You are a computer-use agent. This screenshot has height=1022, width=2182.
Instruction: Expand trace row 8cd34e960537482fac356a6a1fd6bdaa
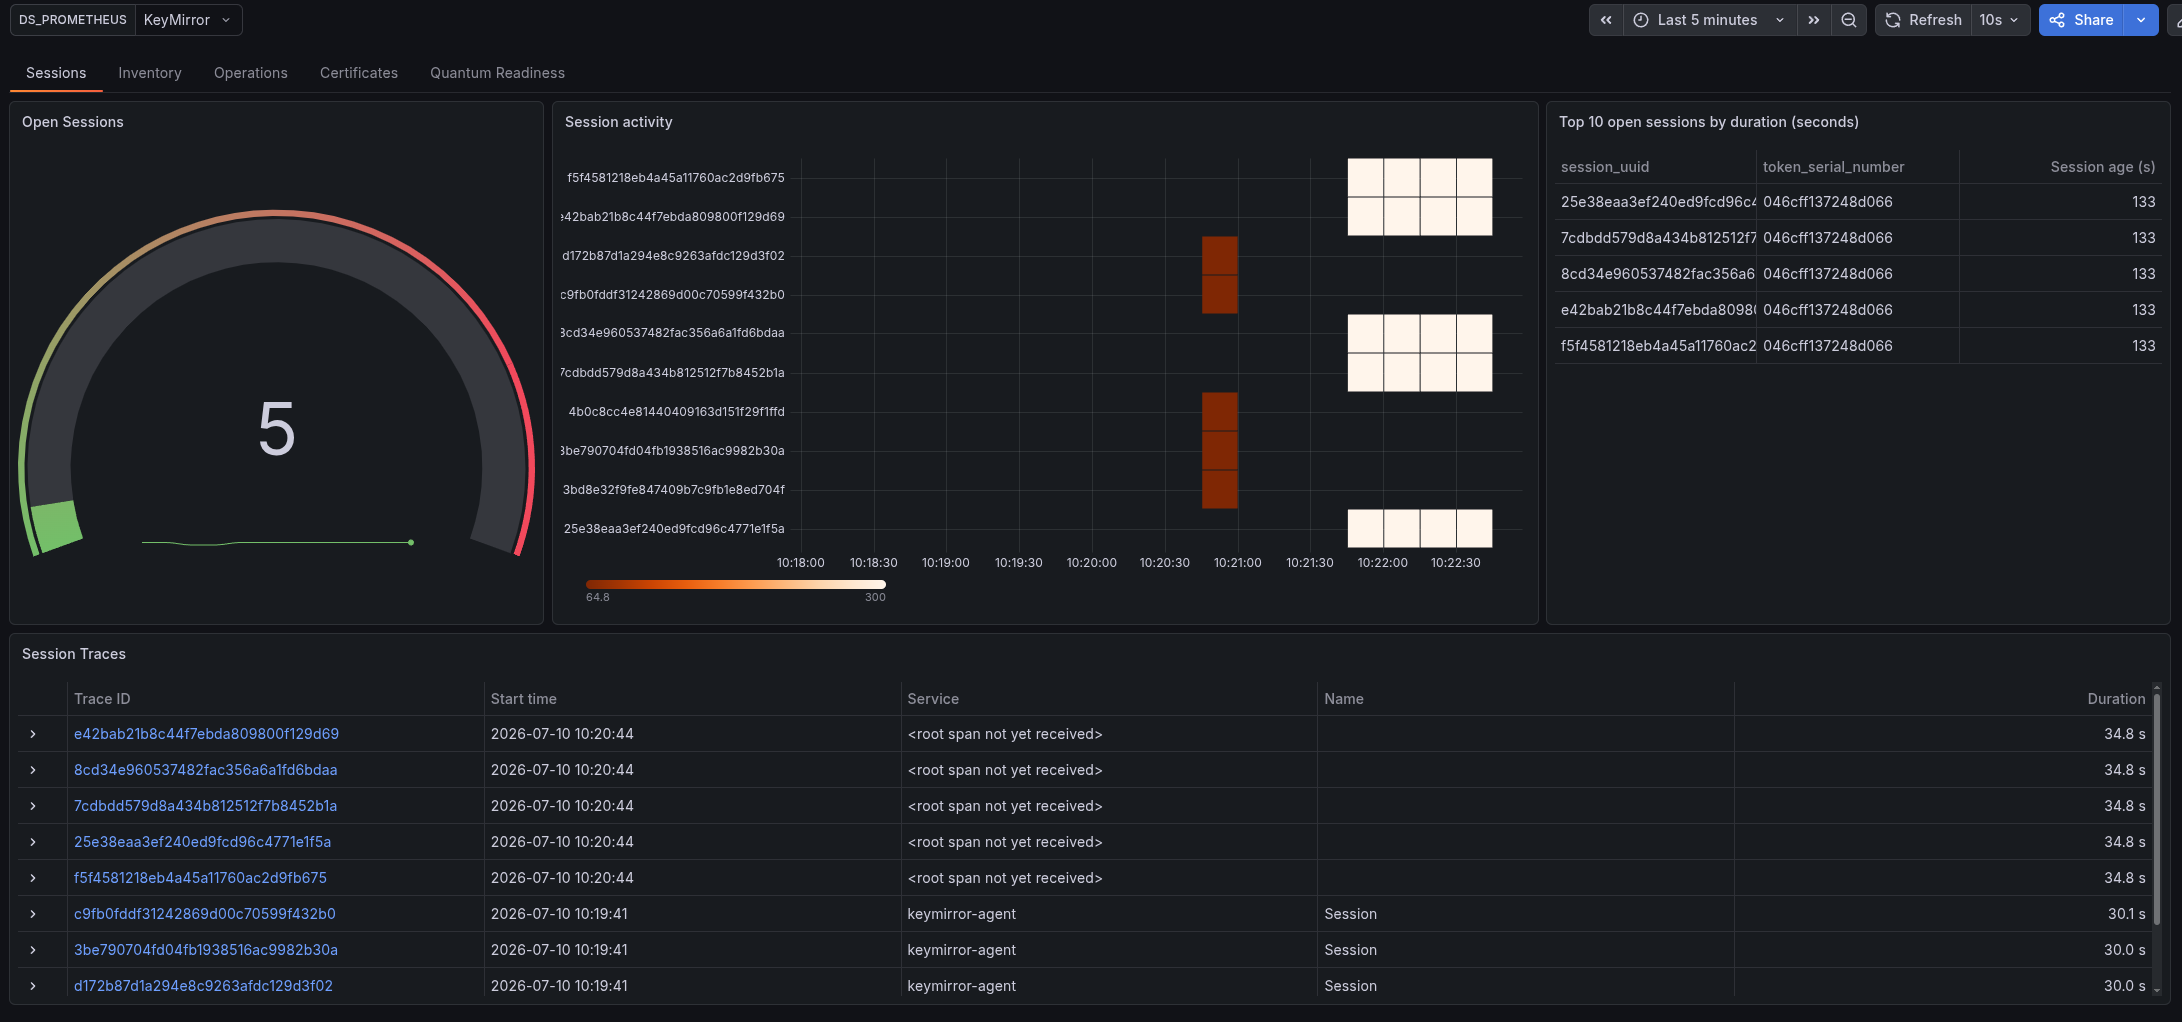point(33,770)
